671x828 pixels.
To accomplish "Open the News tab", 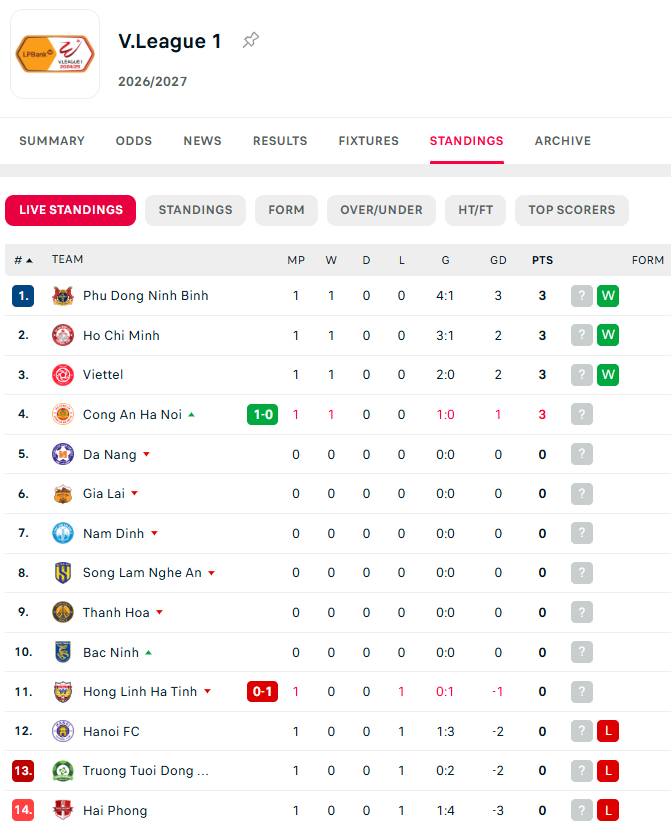I will click(202, 141).
